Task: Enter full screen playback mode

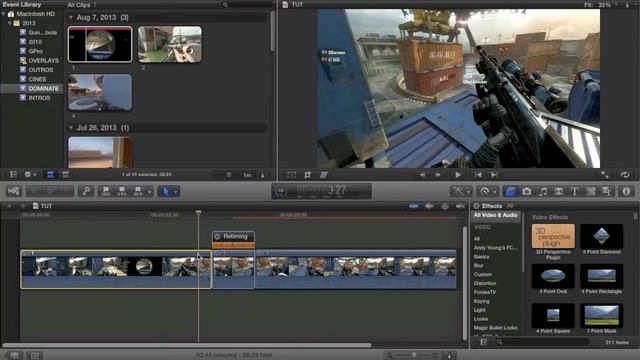Action: (605, 175)
